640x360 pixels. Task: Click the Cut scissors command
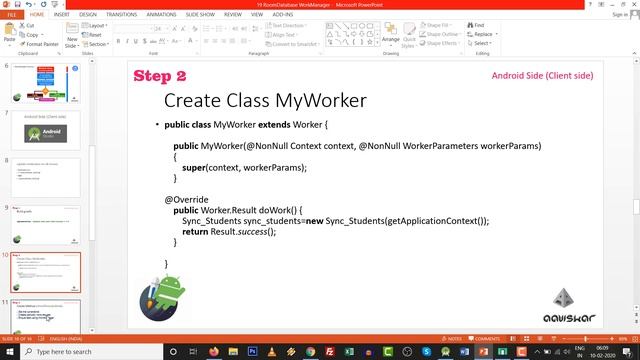(27, 25)
